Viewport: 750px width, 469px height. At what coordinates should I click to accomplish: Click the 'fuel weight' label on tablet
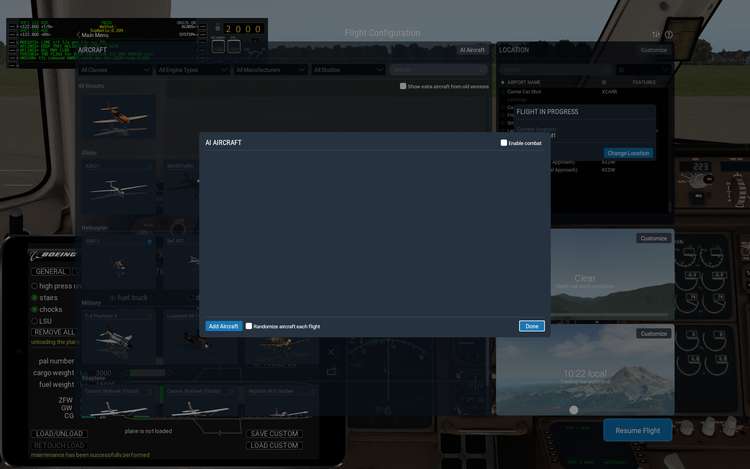tap(56, 384)
